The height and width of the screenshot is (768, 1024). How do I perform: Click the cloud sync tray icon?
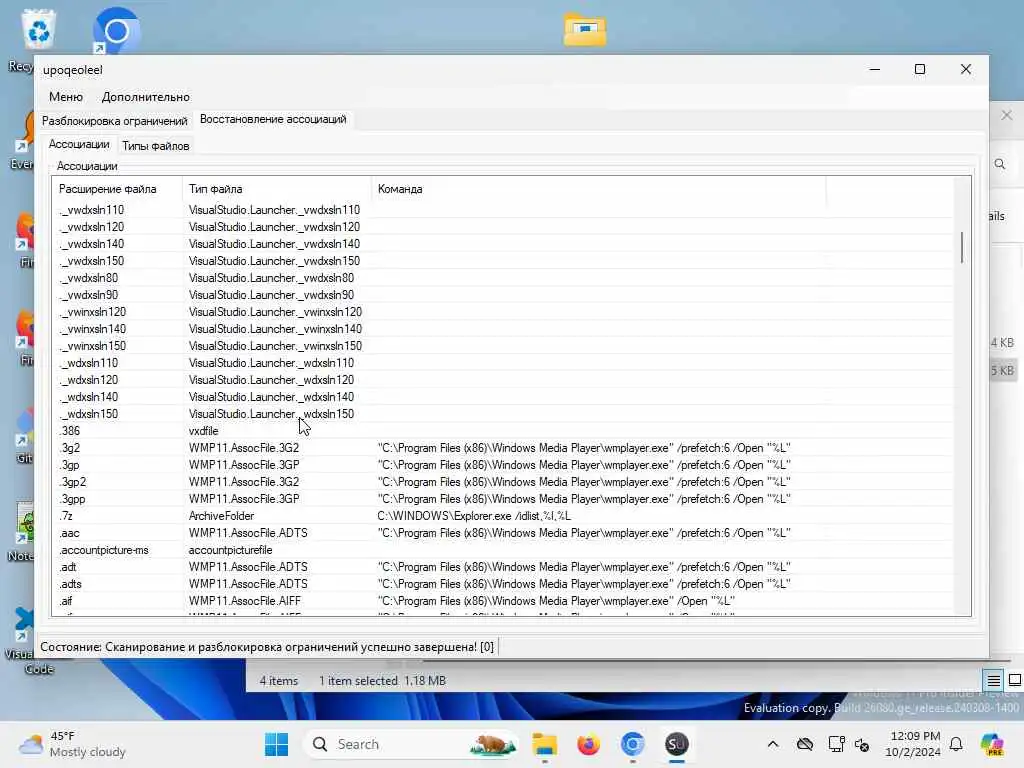(x=805, y=744)
